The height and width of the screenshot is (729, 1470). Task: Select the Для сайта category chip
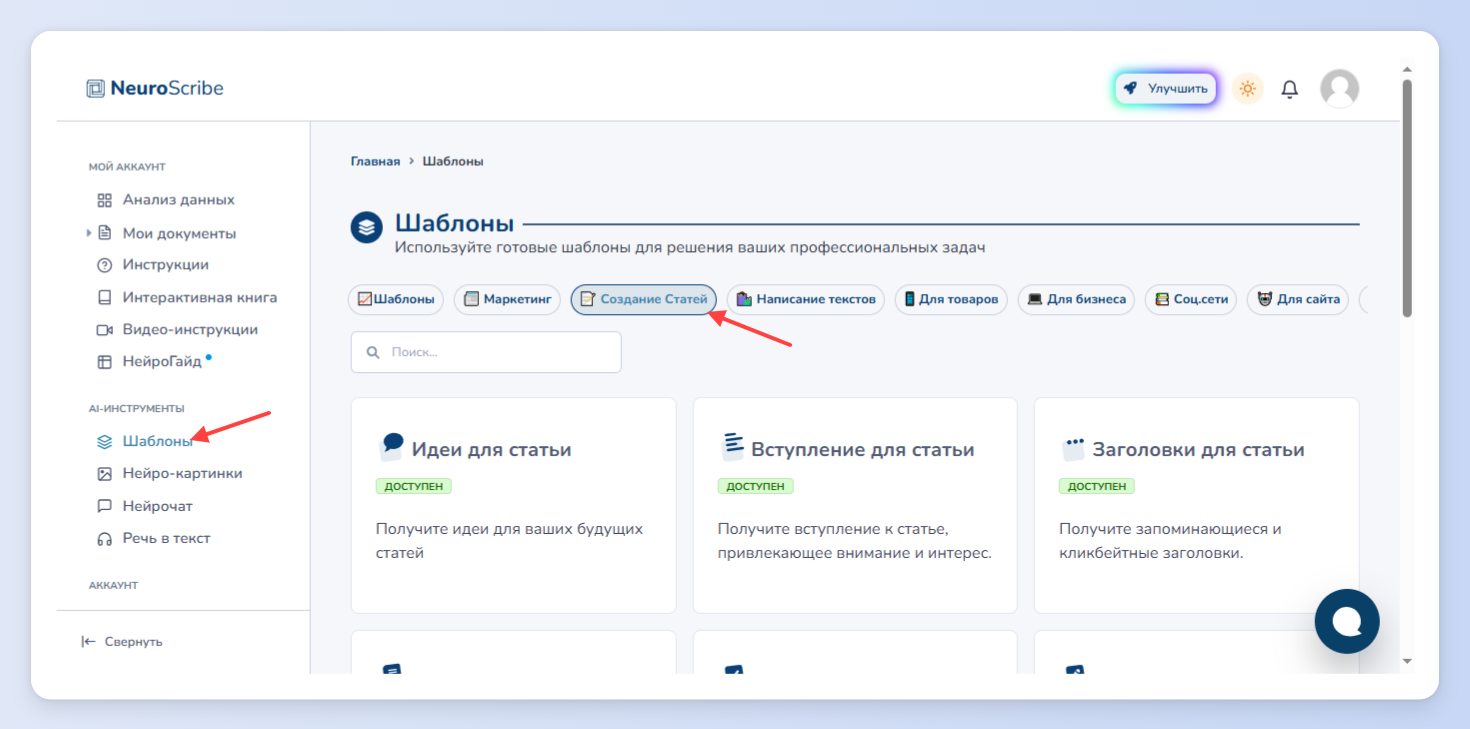pos(1298,299)
